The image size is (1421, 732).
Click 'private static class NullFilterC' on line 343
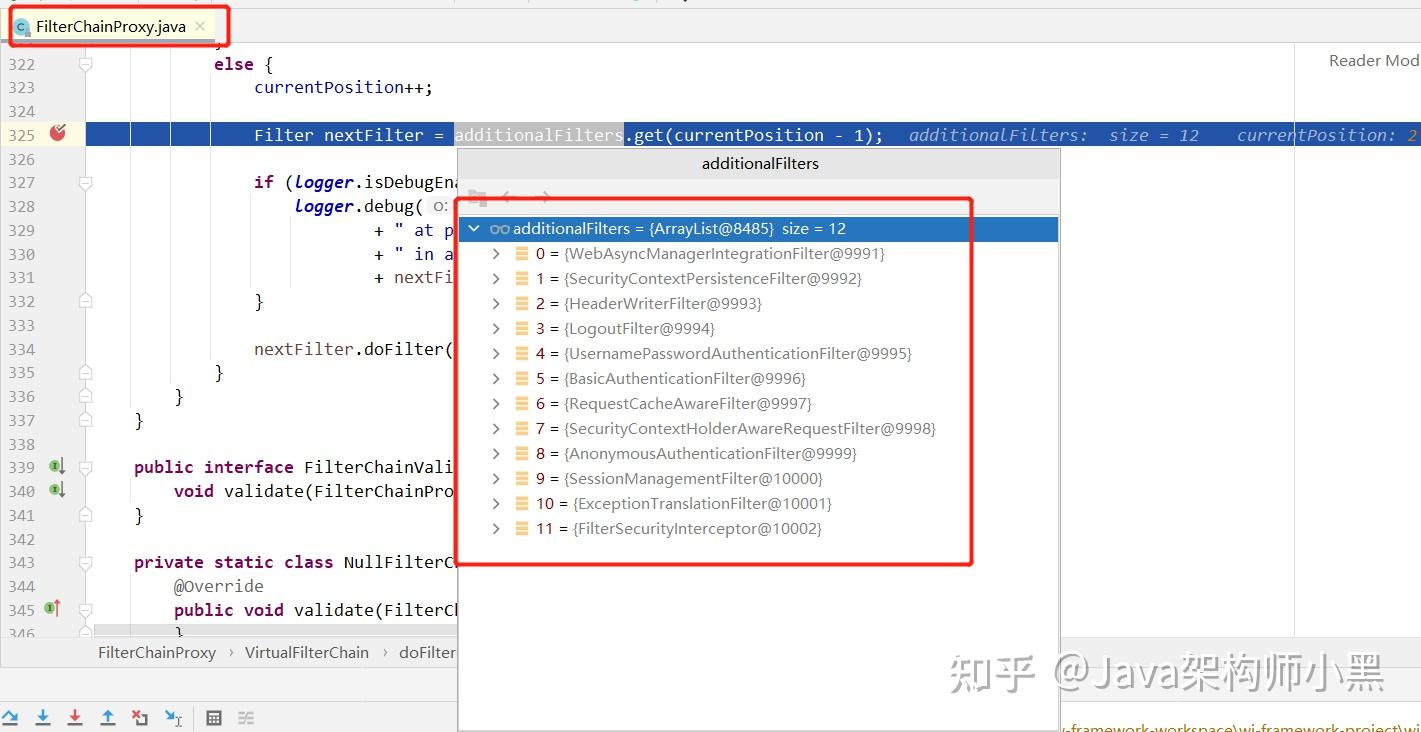coord(295,562)
